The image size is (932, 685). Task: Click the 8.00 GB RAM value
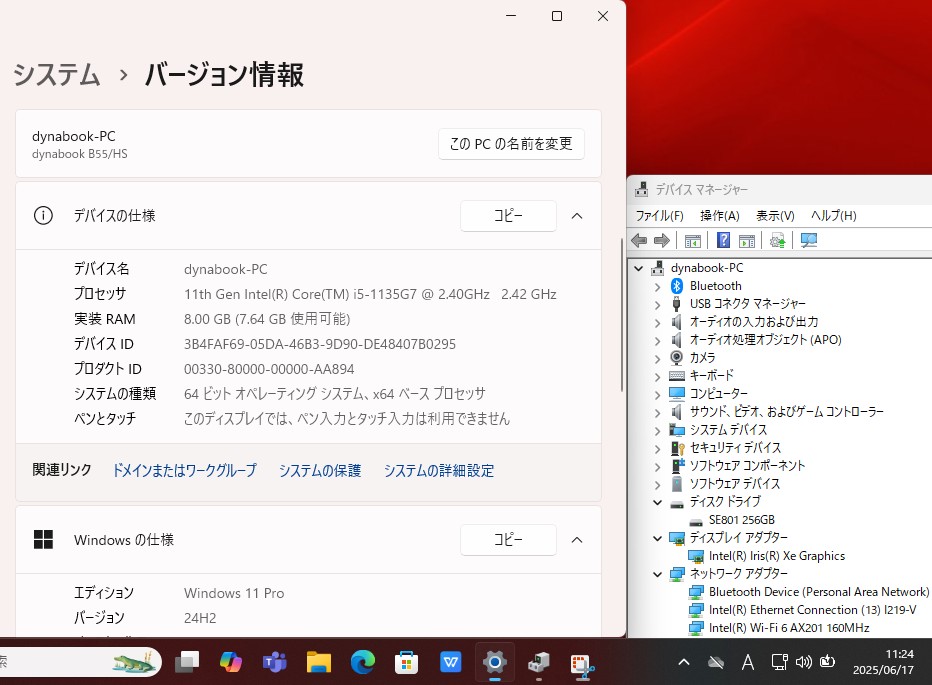click(x=267, y=319)
